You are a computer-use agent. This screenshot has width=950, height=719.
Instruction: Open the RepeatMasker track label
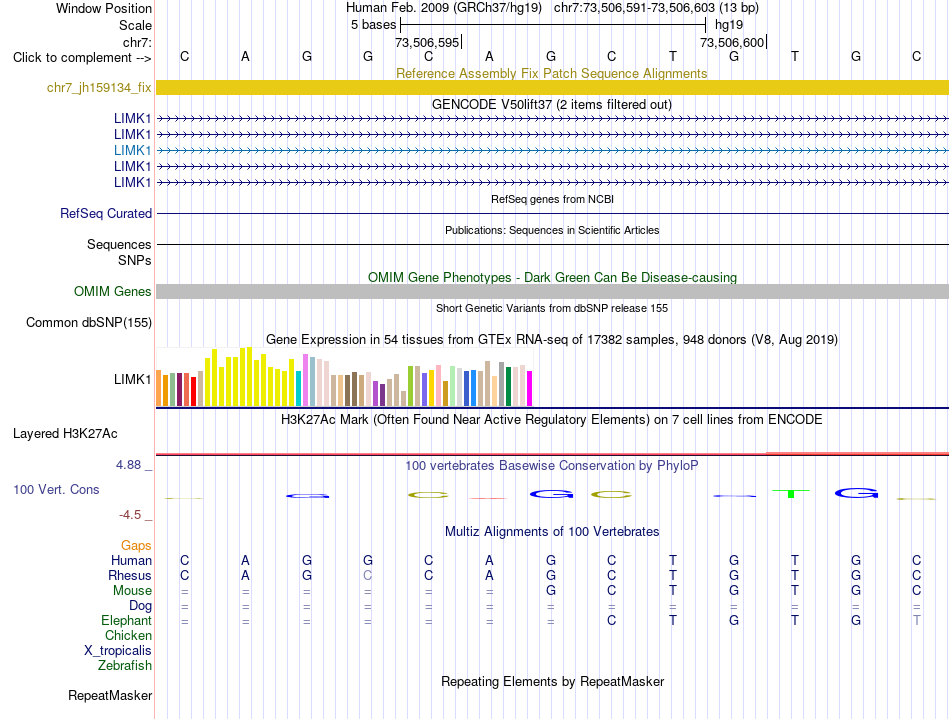(110, 695)
